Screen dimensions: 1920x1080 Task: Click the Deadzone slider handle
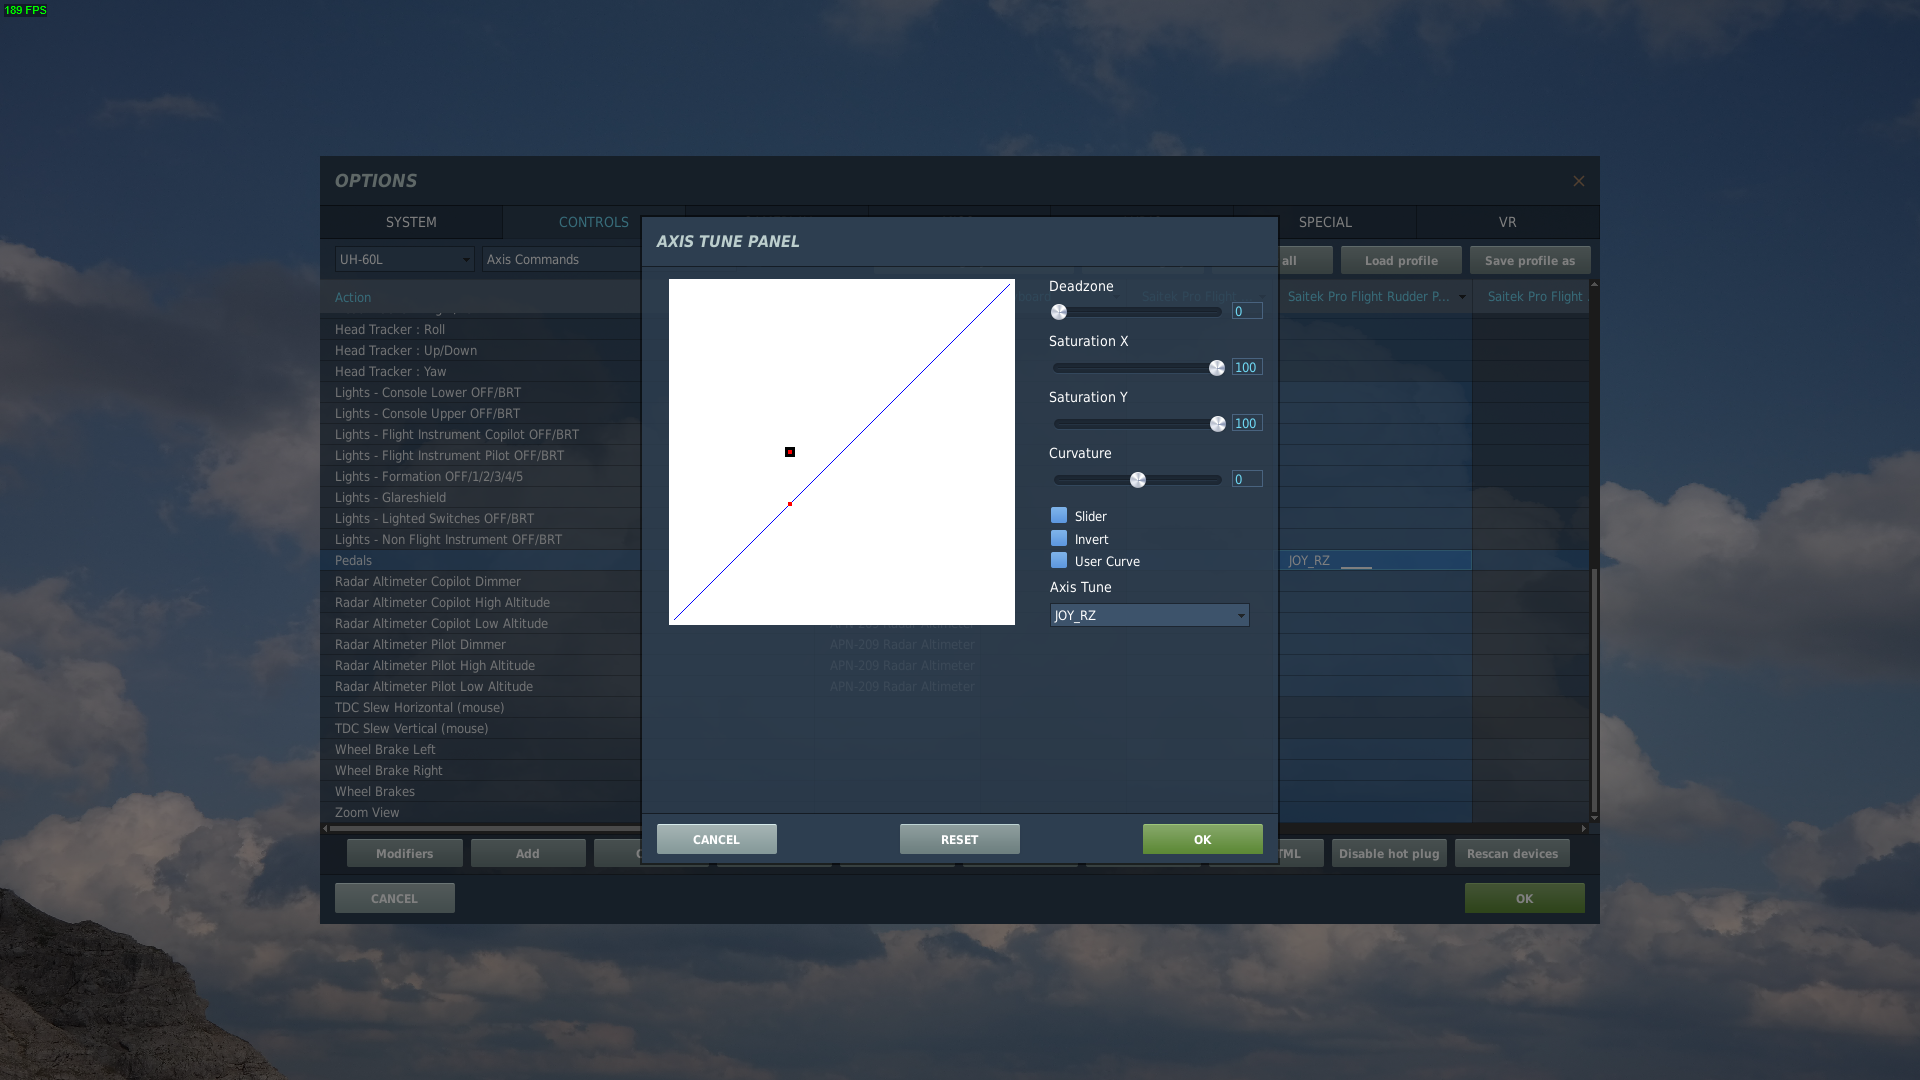1059,312
